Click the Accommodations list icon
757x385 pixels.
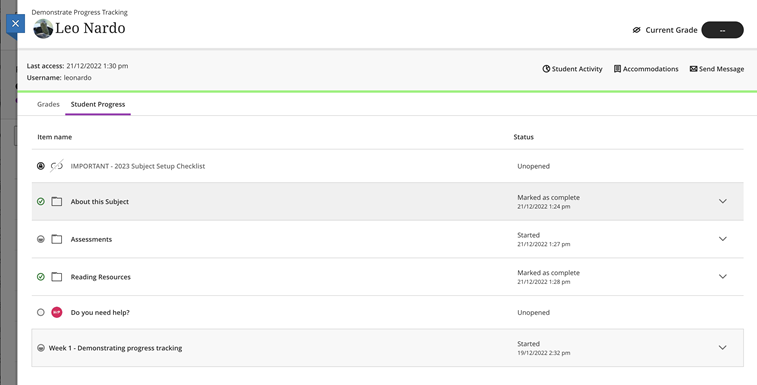(617, 69)
